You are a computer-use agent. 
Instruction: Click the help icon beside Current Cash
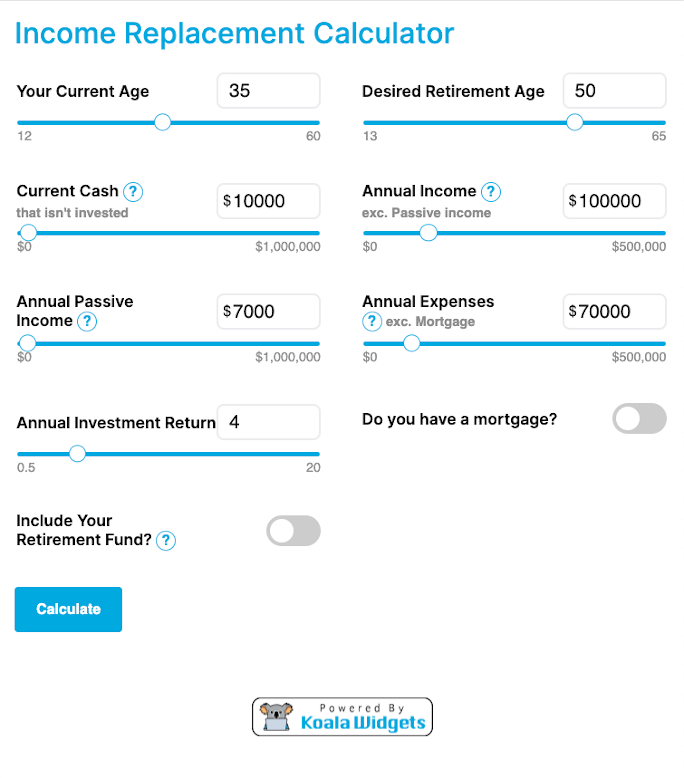(x=133, y=191)
